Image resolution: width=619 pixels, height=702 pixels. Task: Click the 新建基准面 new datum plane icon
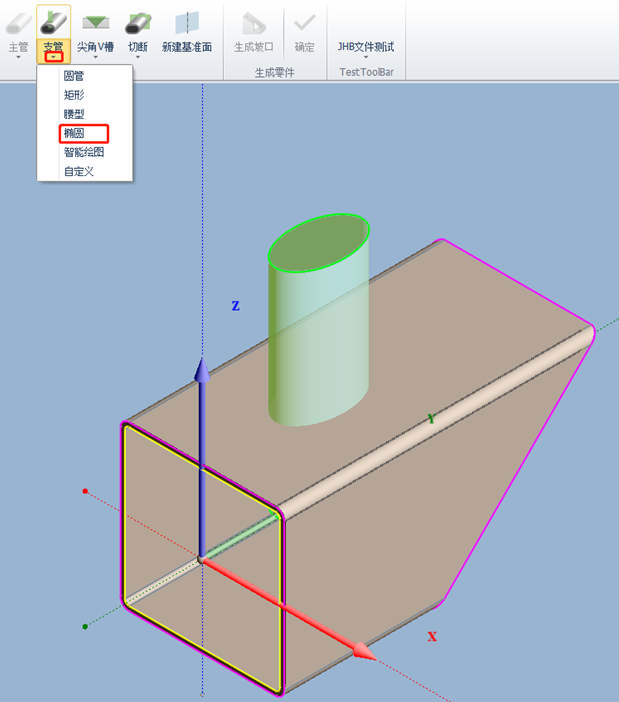(x=187, y=22)
